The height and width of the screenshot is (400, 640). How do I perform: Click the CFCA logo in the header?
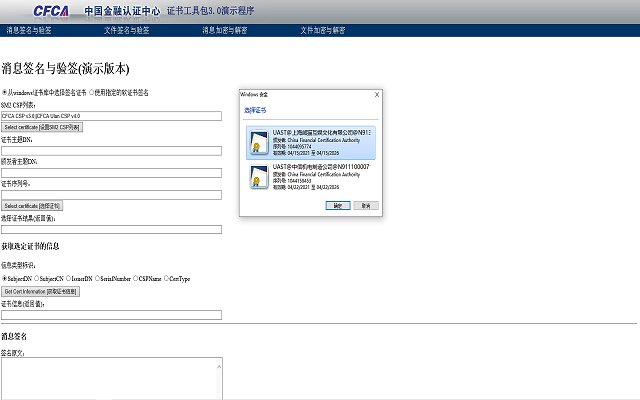pyautogui.click(x=51, y=11)
